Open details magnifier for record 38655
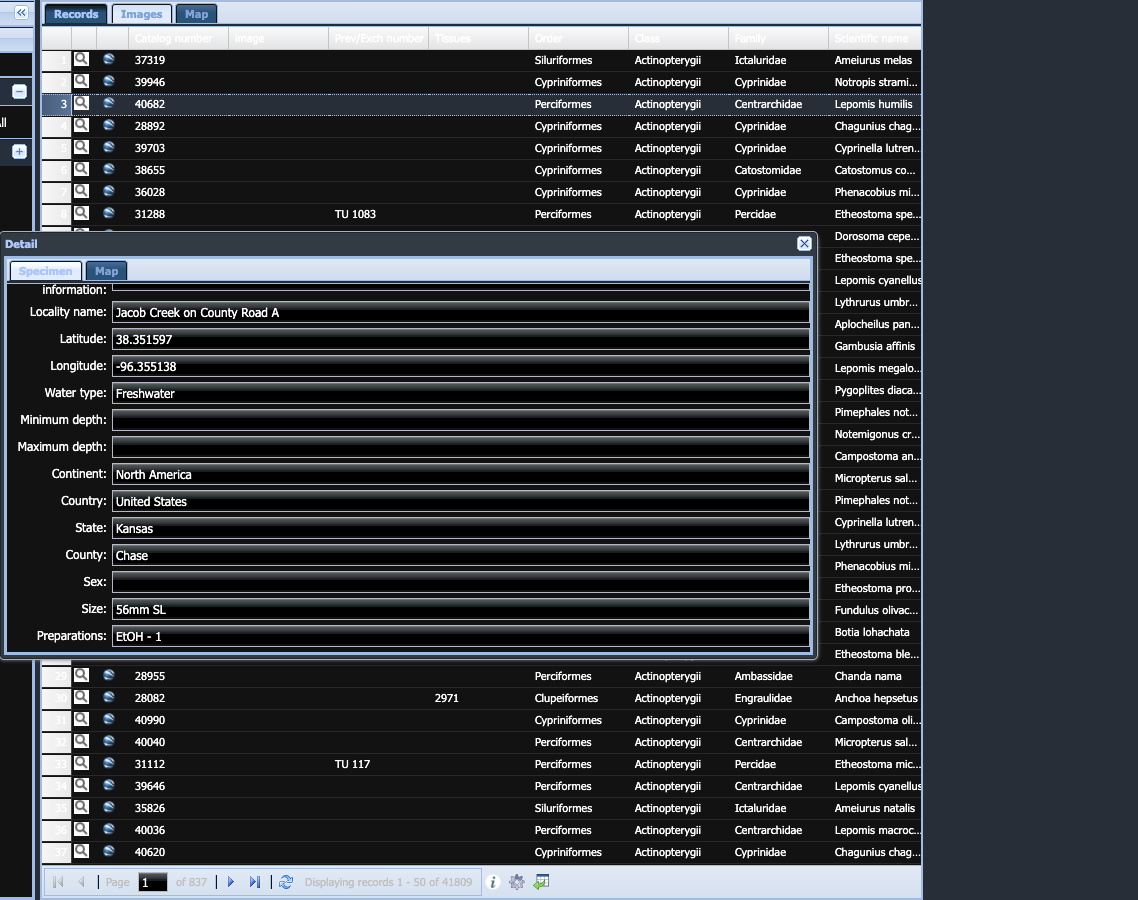 point(81,169)
